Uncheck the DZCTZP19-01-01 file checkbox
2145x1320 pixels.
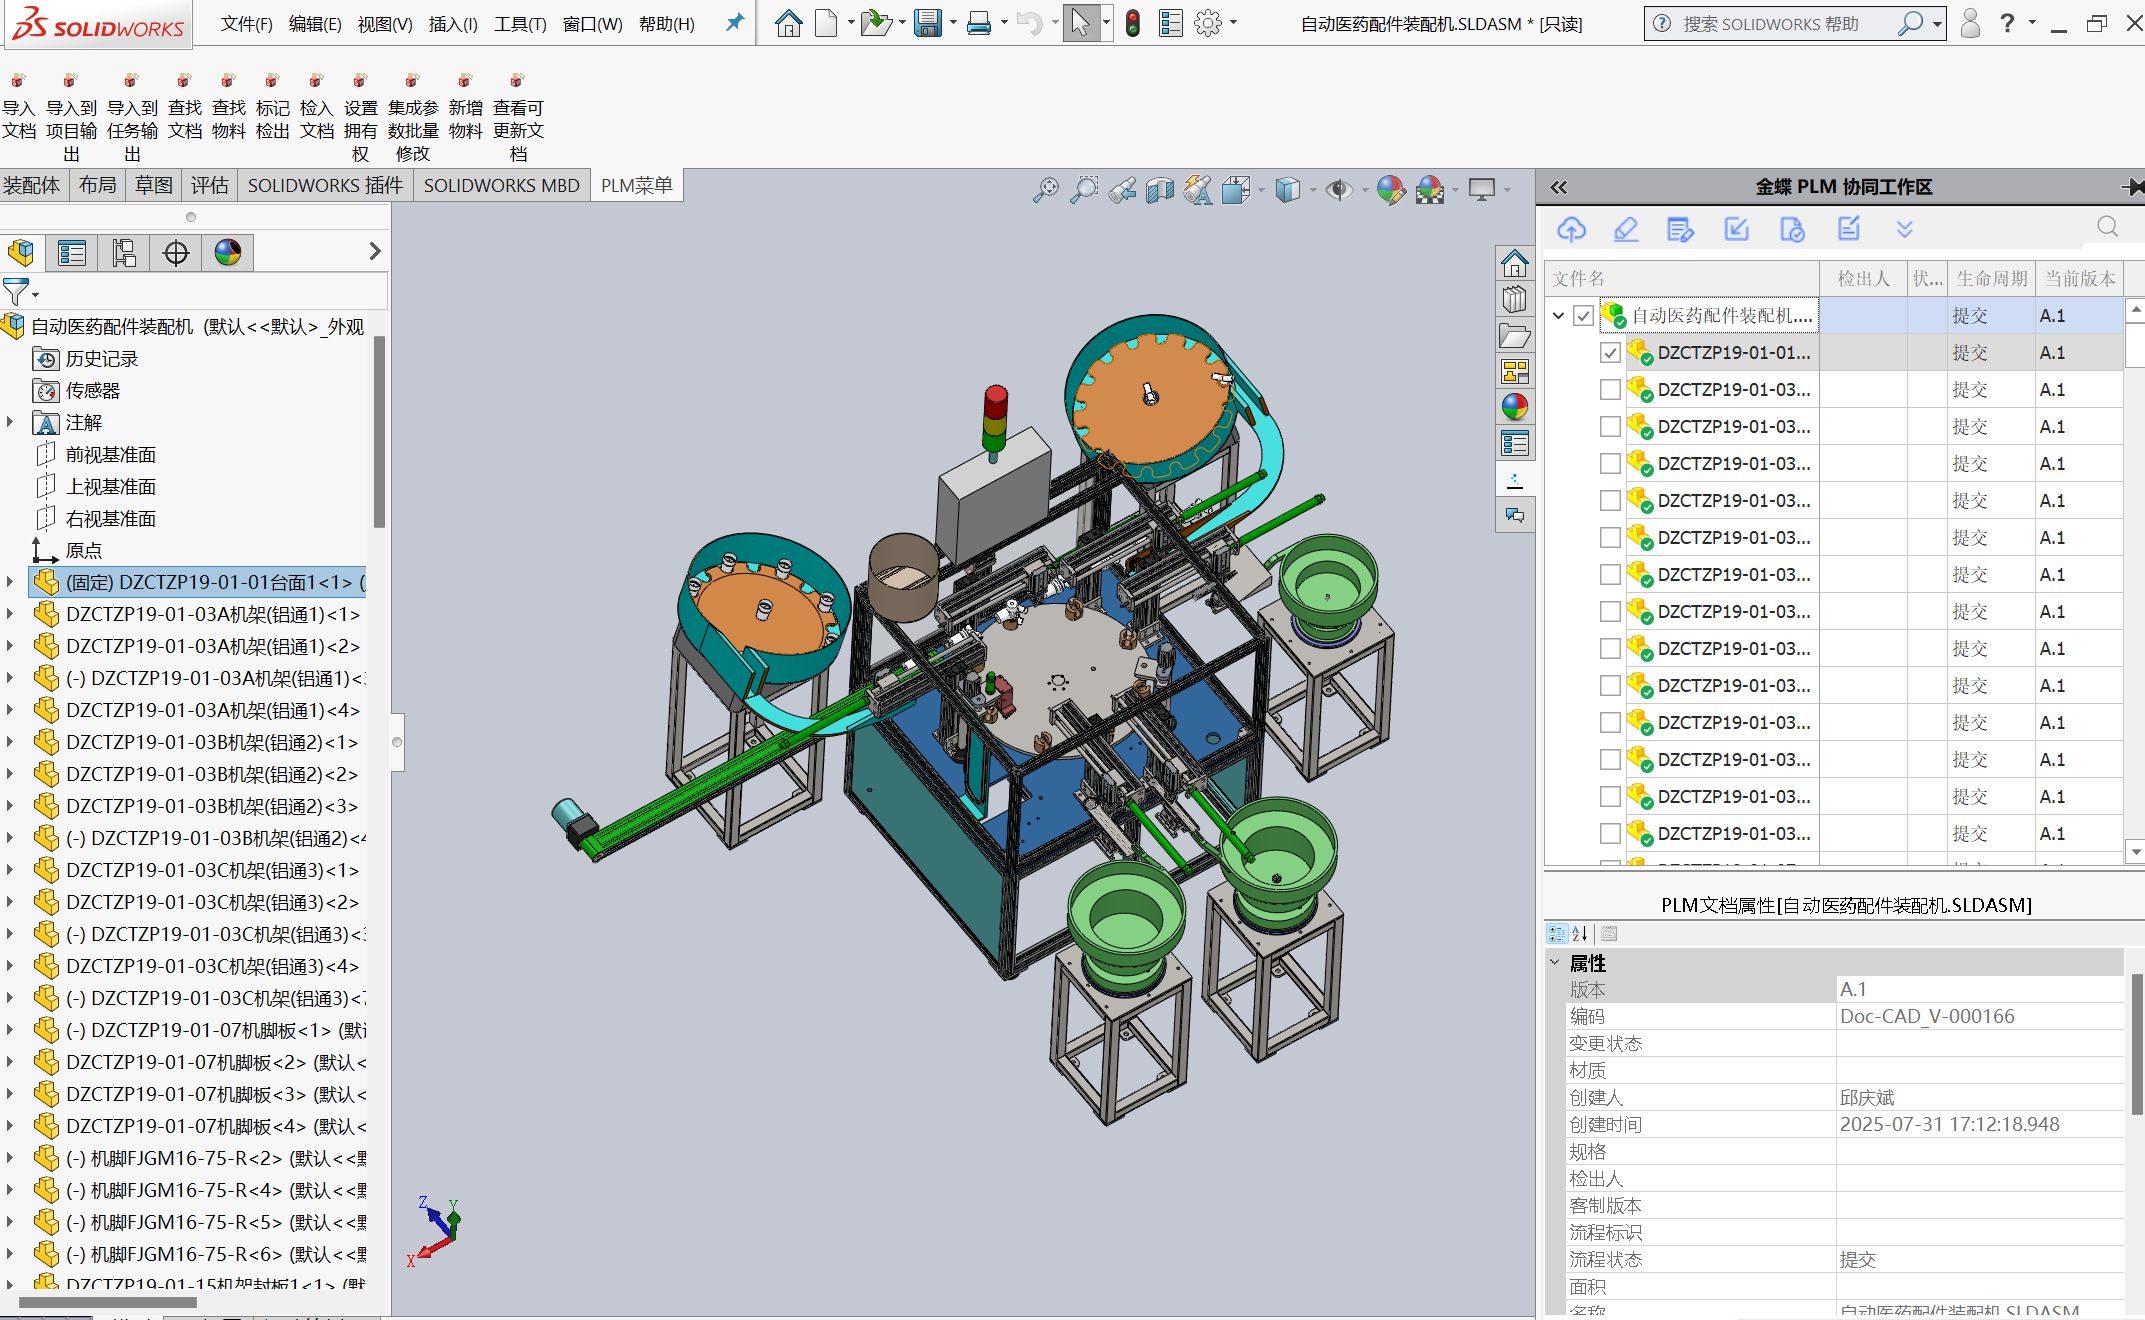click(1610, 353)
